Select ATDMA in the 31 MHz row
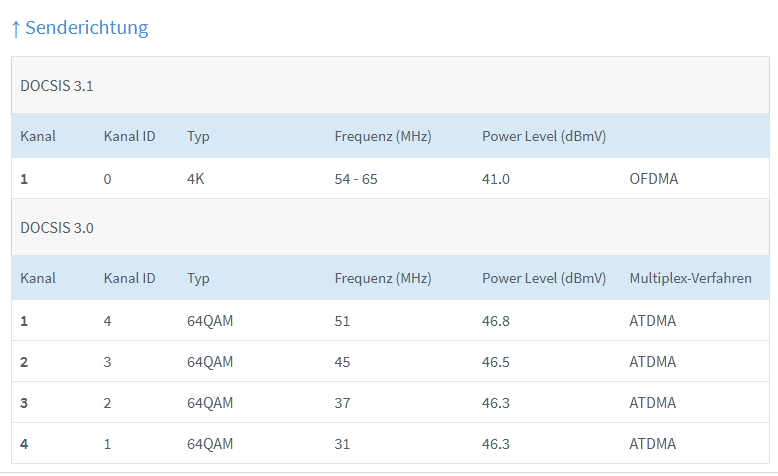 coord(652,444)
